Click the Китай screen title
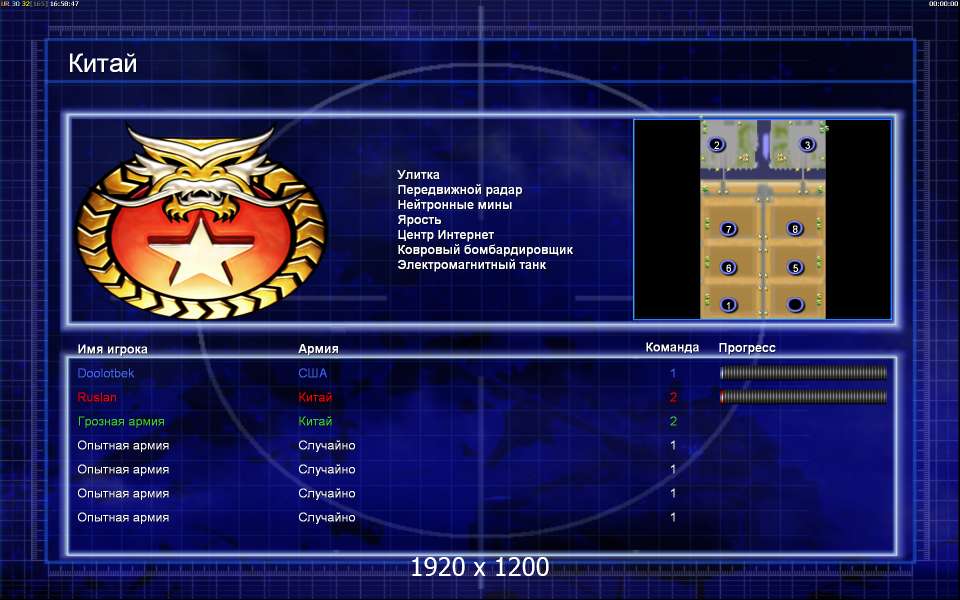Viewport: 960px width, 600px height. (102, 63)
